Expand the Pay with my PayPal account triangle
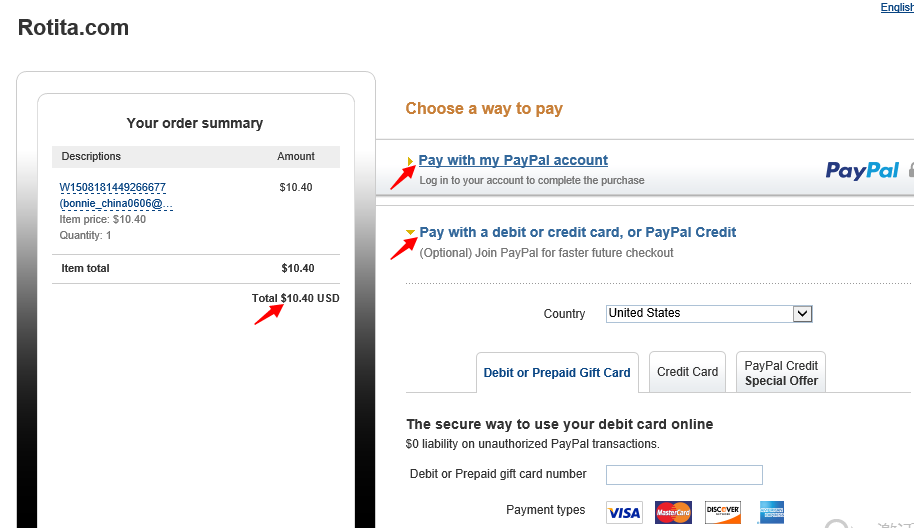The height and width of the screenshot is (528, 914). (410, 161)
